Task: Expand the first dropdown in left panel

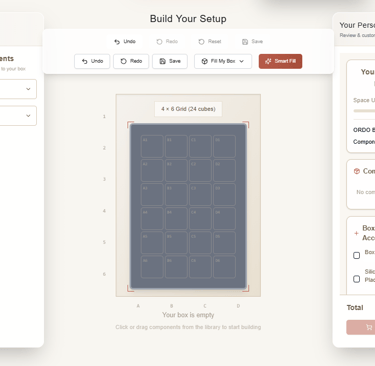Action: [17, 89]
